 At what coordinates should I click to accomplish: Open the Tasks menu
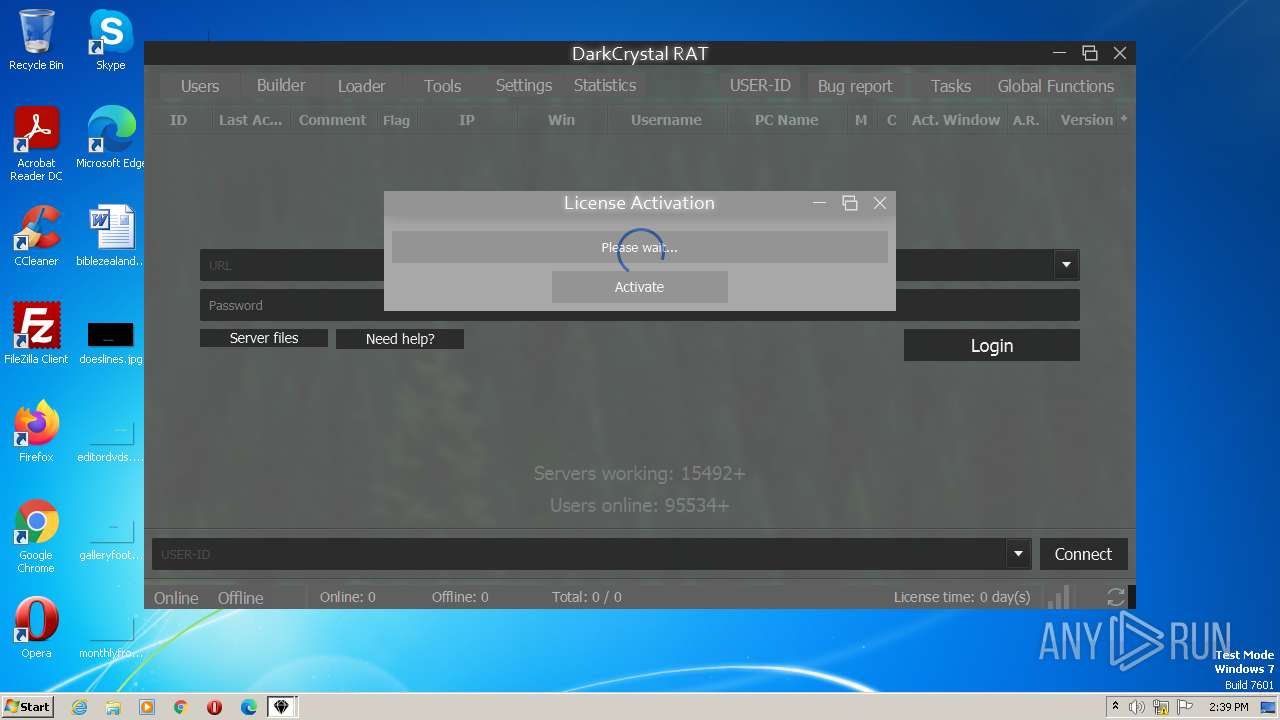pos(951,86)
